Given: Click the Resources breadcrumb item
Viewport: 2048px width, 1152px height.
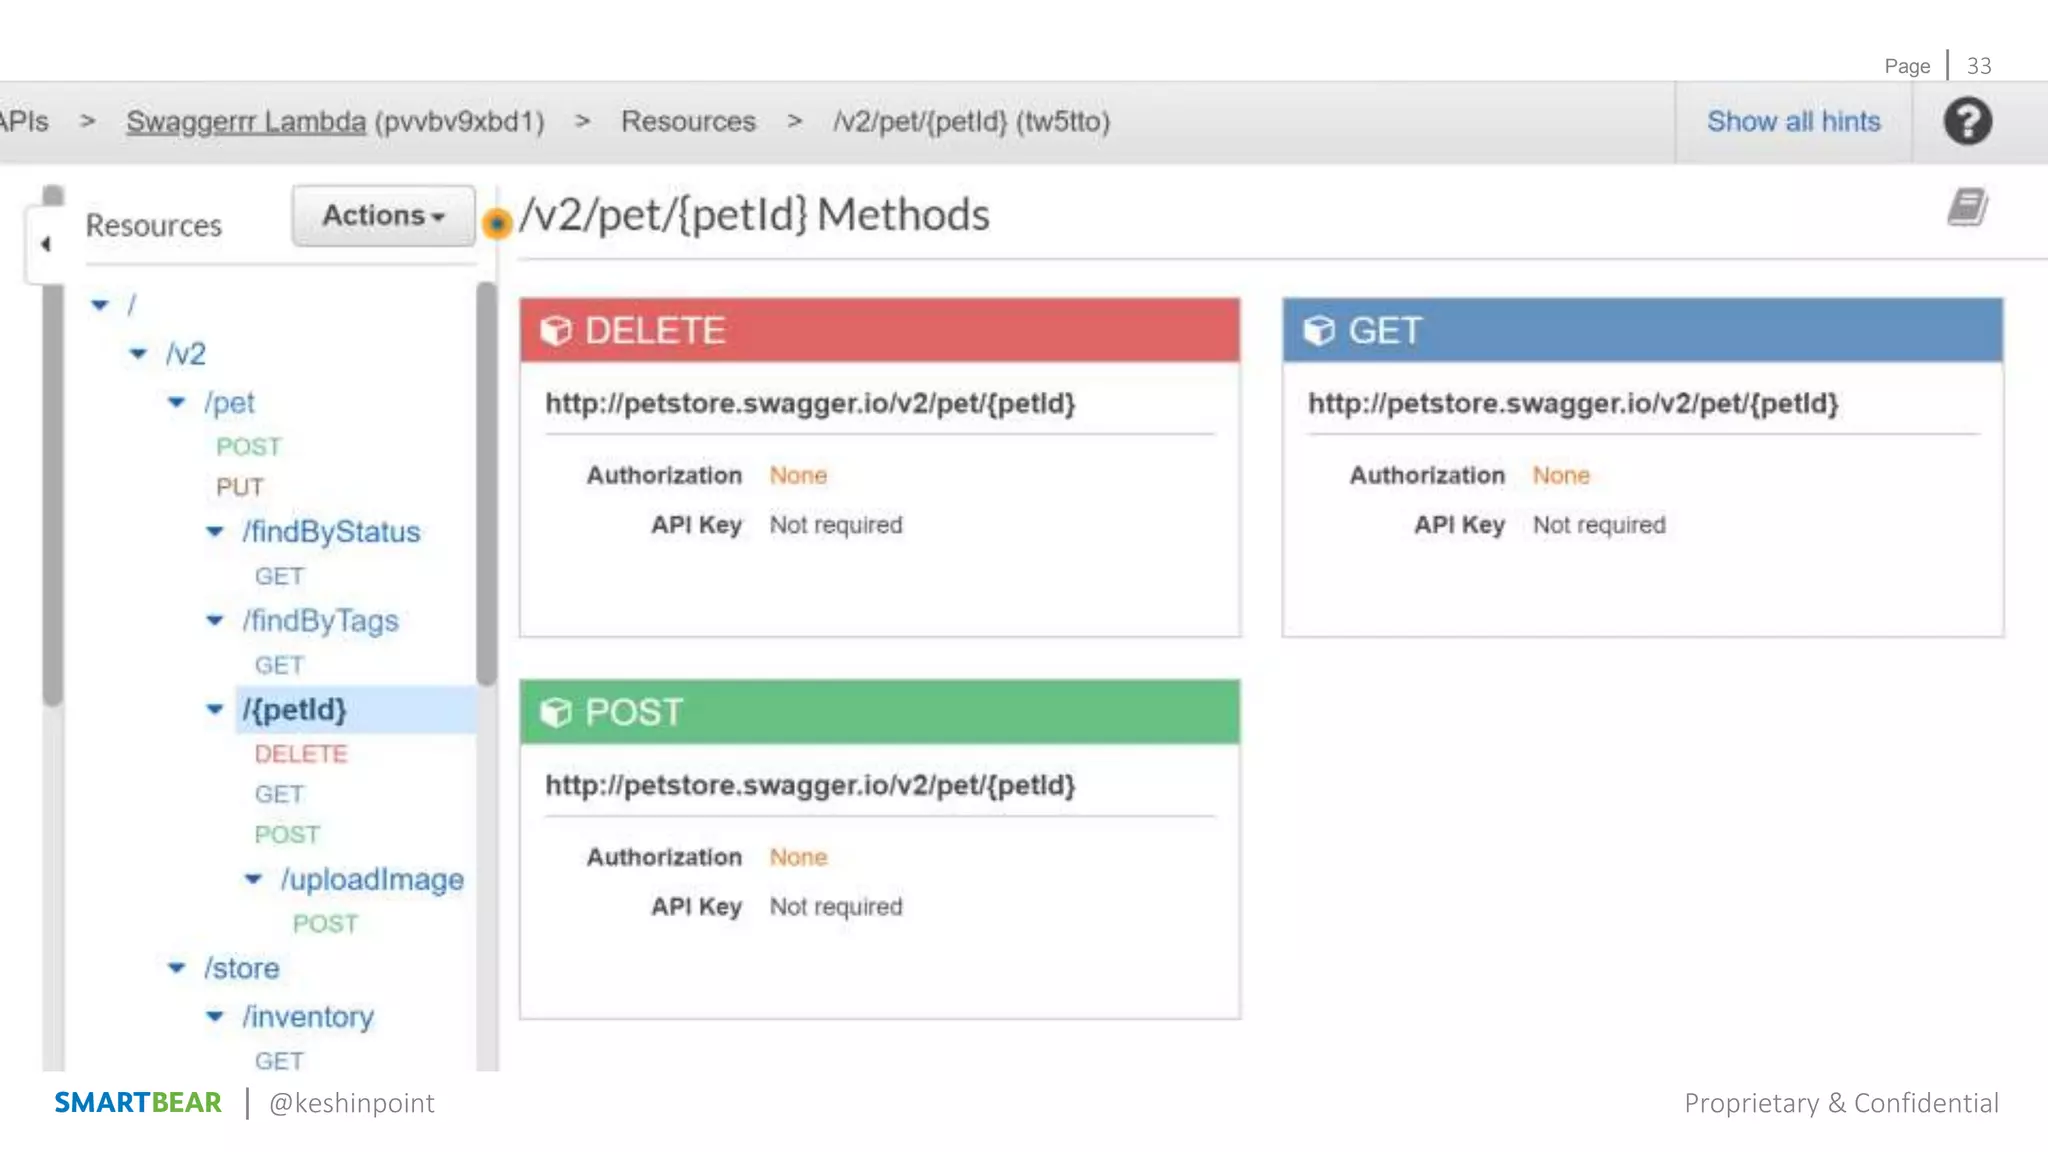Looking at the screenshot, I should pos(688,121).
